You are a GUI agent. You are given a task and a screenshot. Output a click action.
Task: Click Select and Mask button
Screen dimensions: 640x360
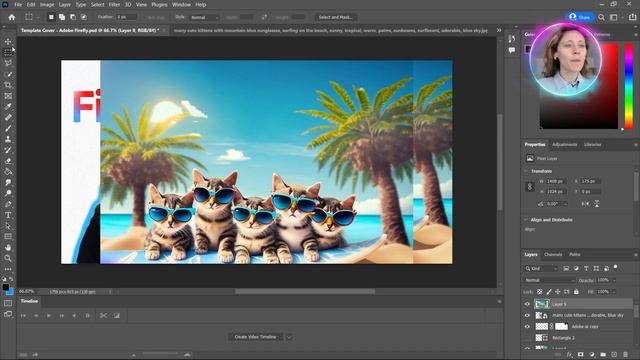(x=336, y=17)
